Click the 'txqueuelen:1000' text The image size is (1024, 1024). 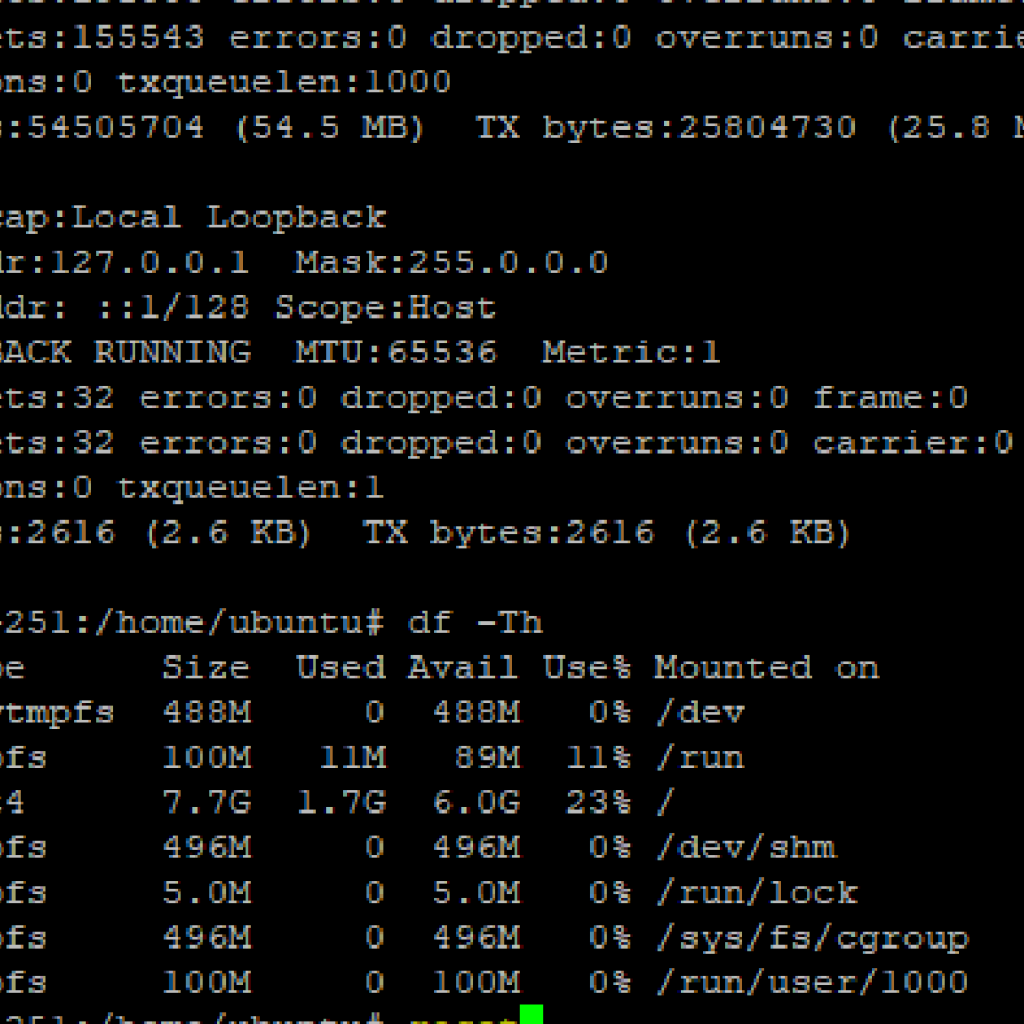point(284,84)
